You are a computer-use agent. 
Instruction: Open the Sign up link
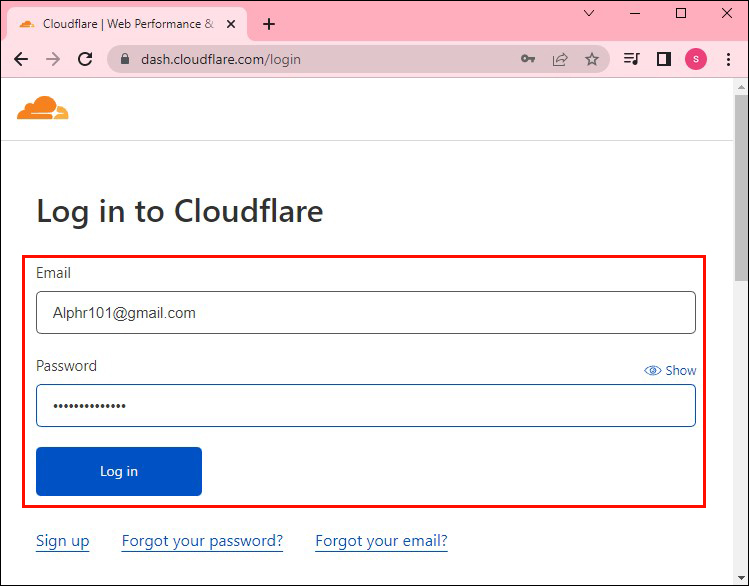coord(62,541)
